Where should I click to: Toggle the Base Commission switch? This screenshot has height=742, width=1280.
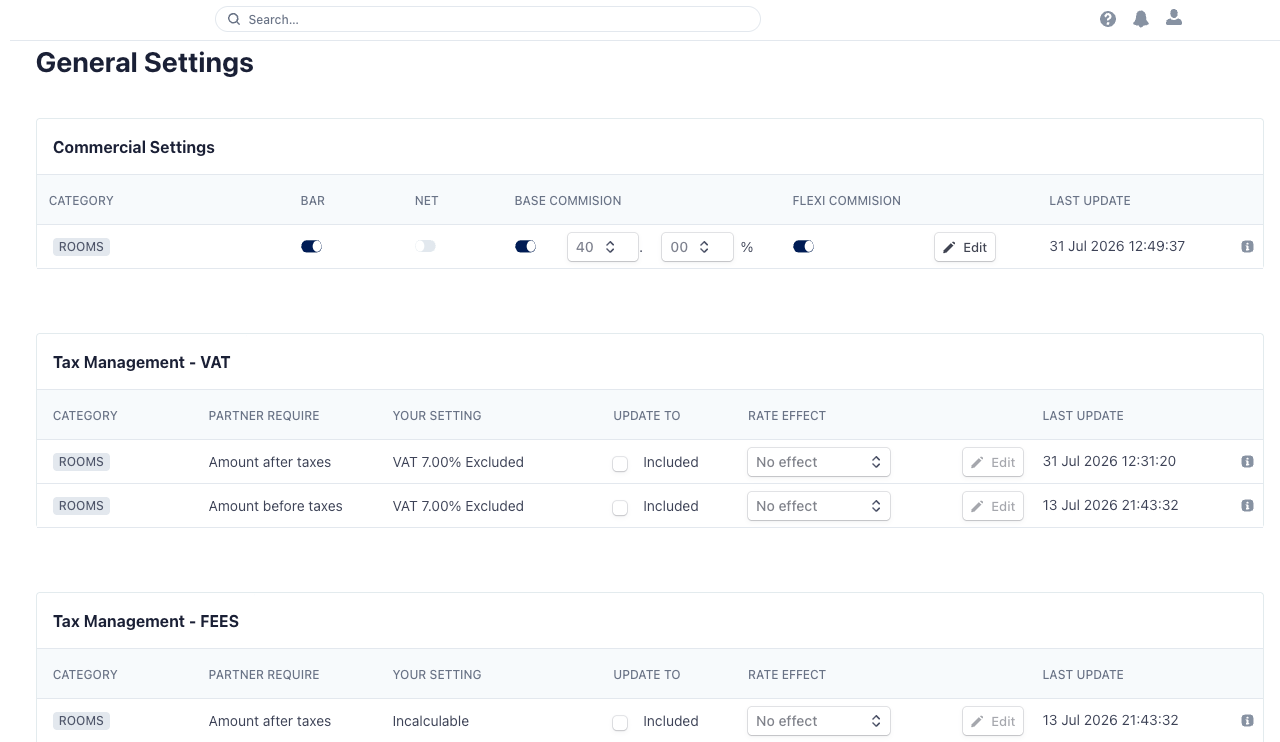click(x=526, y=246)
